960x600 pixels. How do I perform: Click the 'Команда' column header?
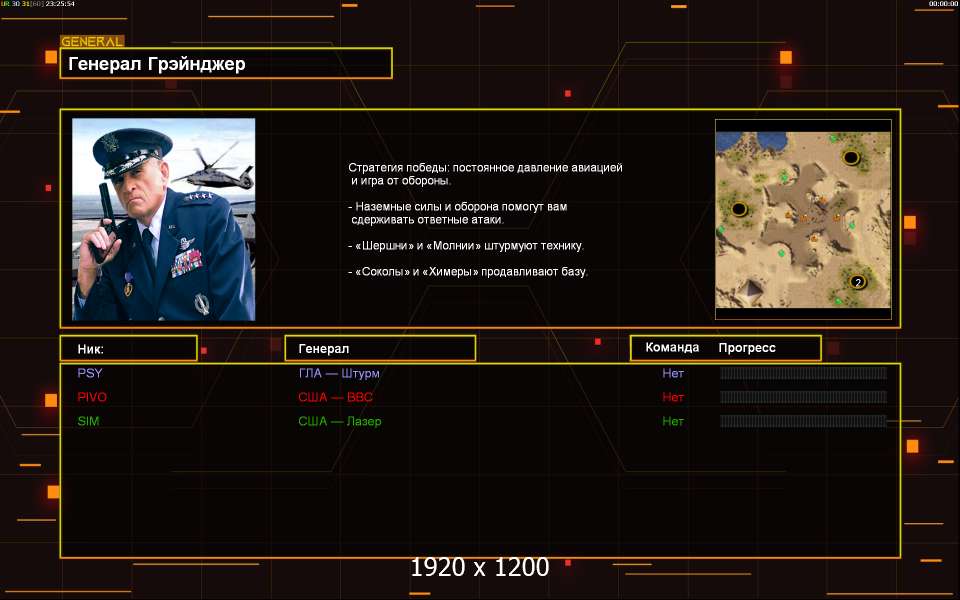tap(672, 348)
